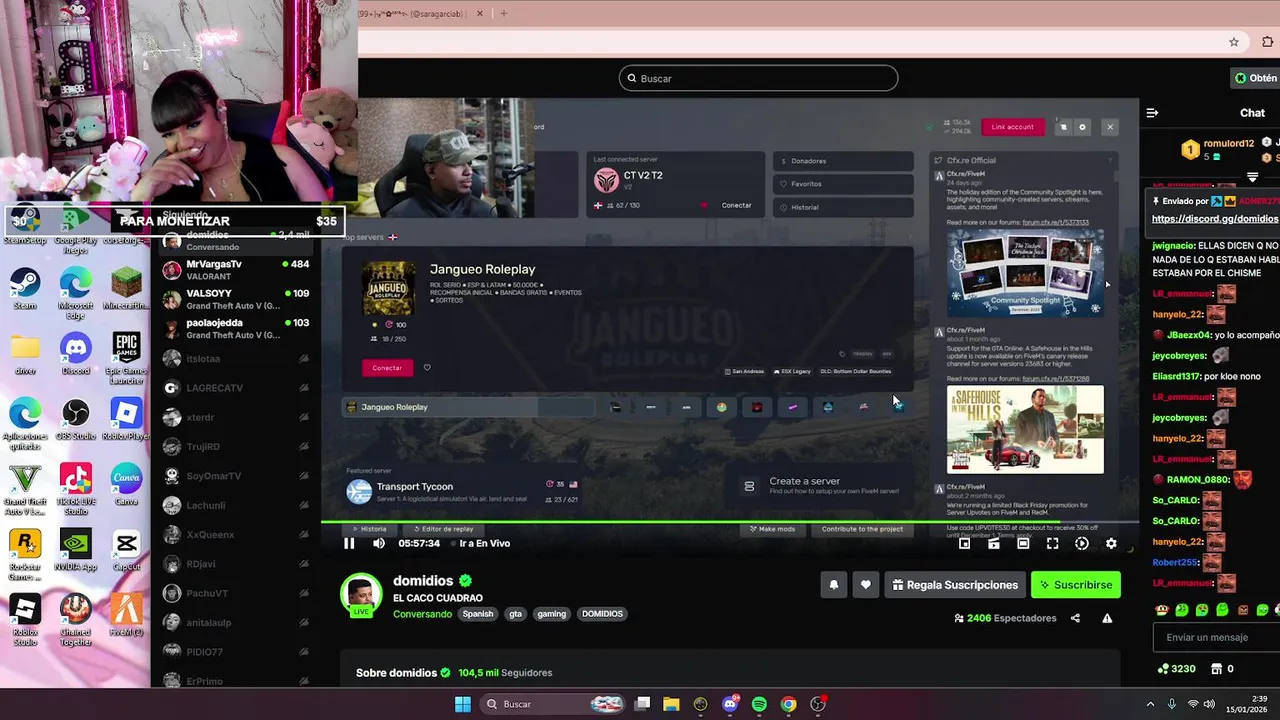Expand pinned message chevron in chat
1280x720 pixels.
tap(1252, 178)
